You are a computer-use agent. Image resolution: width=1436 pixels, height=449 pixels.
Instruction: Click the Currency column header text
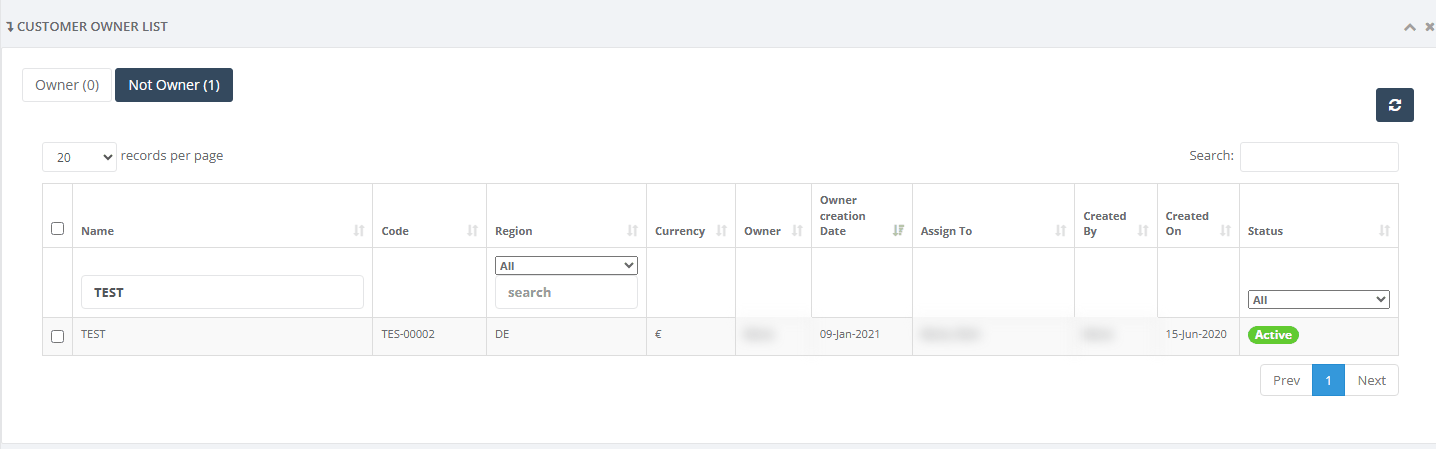680,231
